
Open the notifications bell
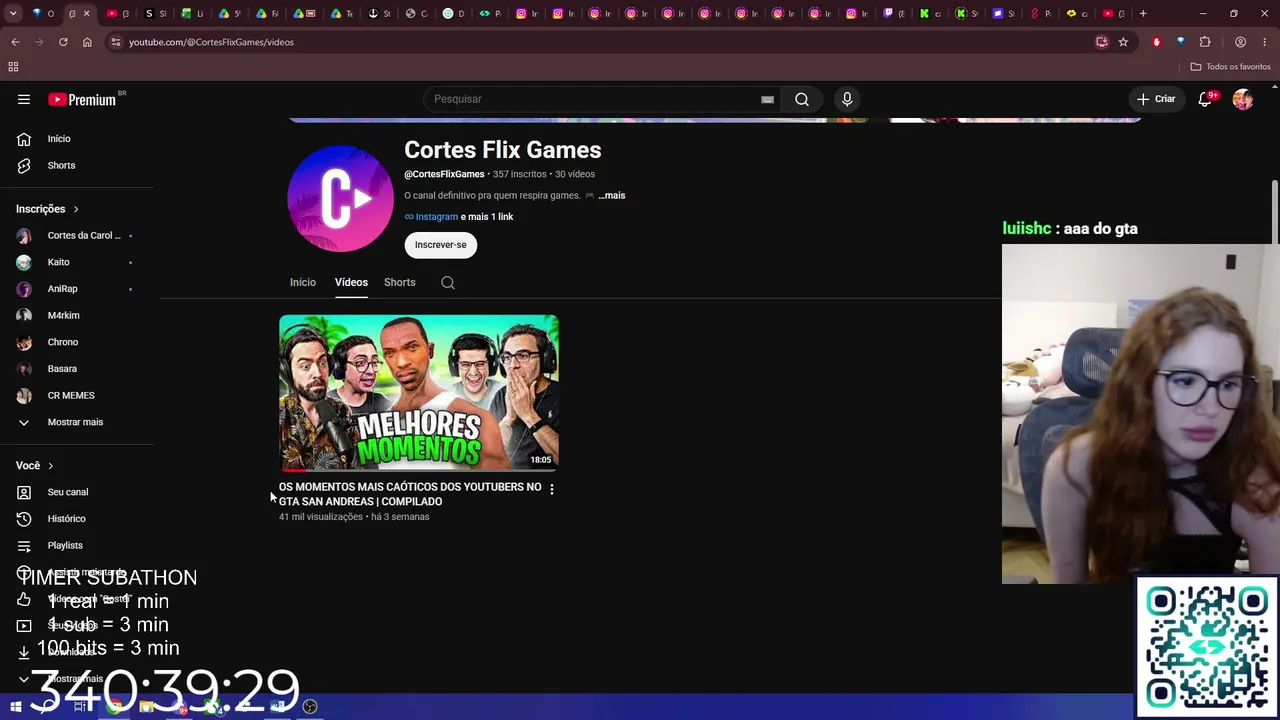1205,99
